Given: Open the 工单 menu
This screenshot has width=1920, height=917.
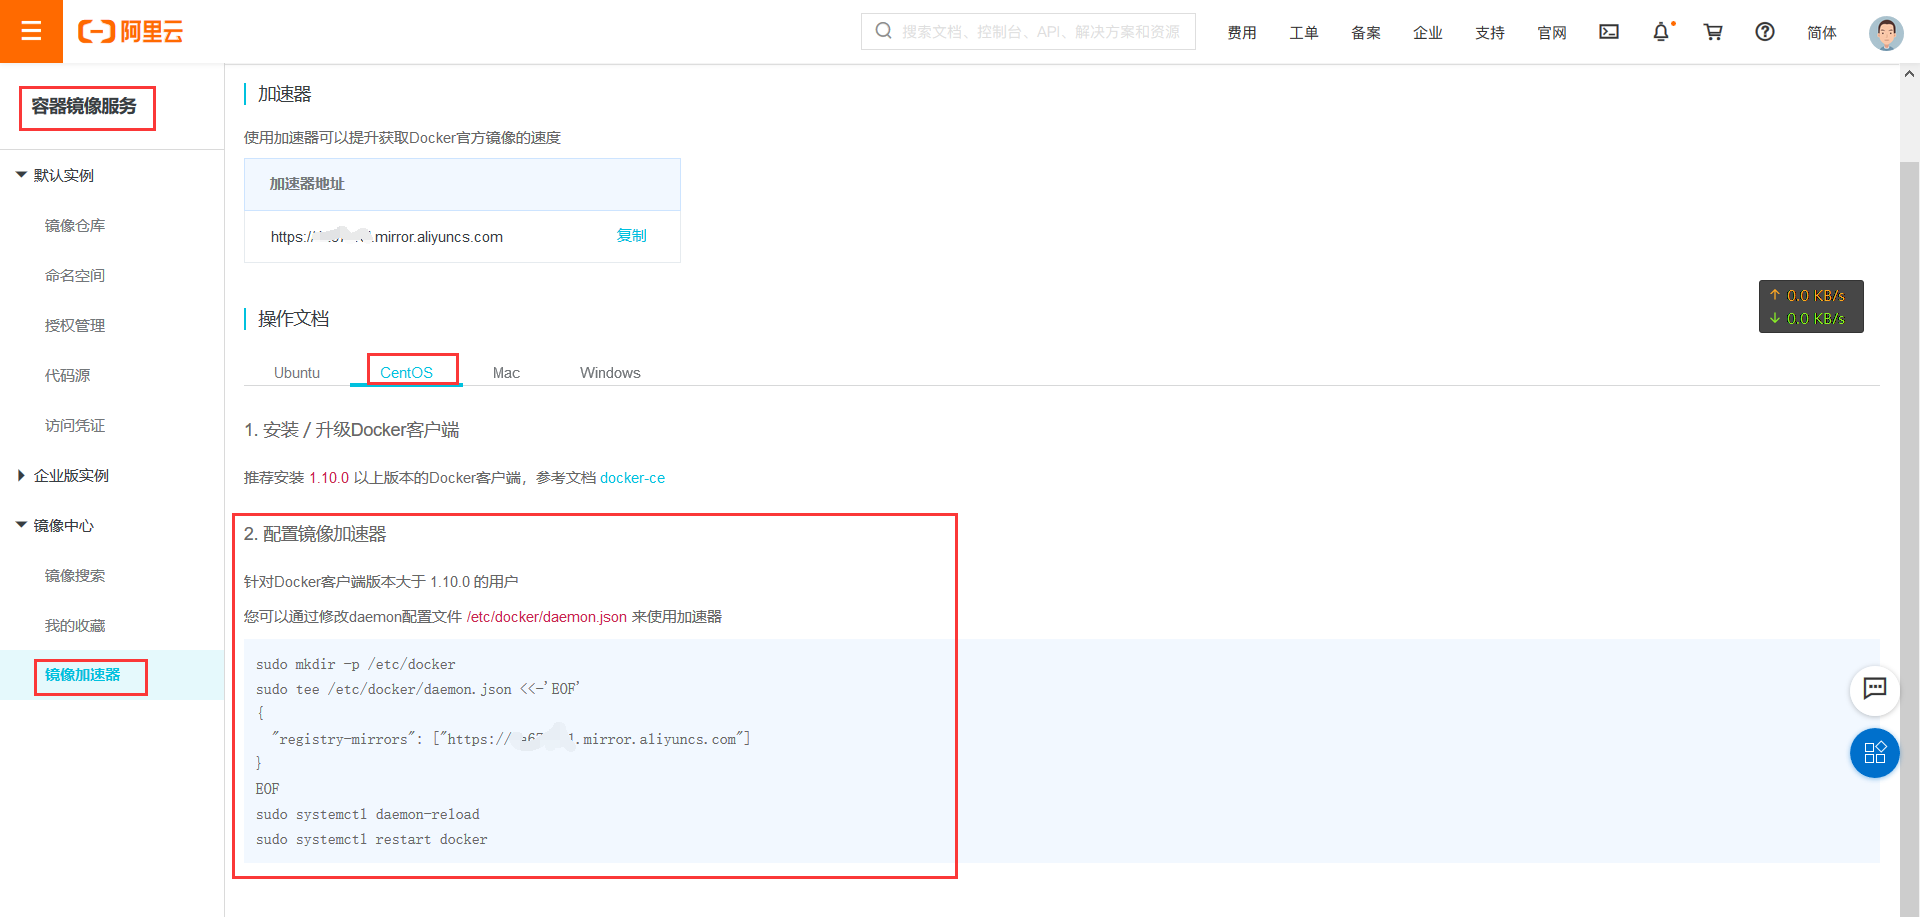Looking at the screenshot, I should 1304,33.
